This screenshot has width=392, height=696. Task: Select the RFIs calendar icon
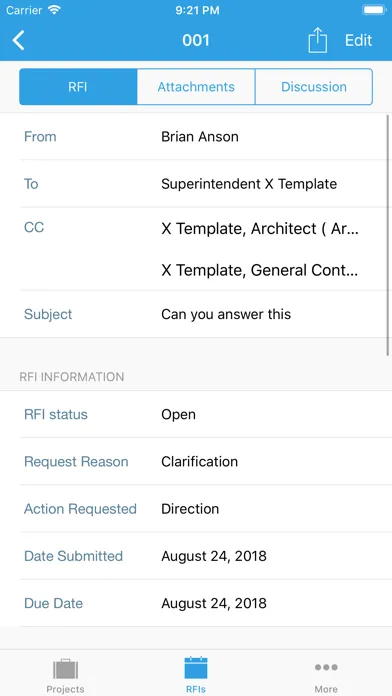click(196, 668)
